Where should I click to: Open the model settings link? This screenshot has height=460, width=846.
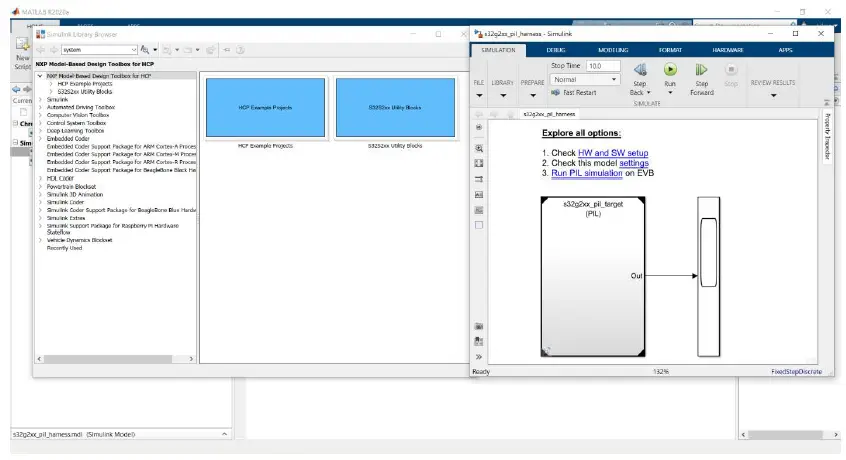pyautogui.click(x=634, y=163)
